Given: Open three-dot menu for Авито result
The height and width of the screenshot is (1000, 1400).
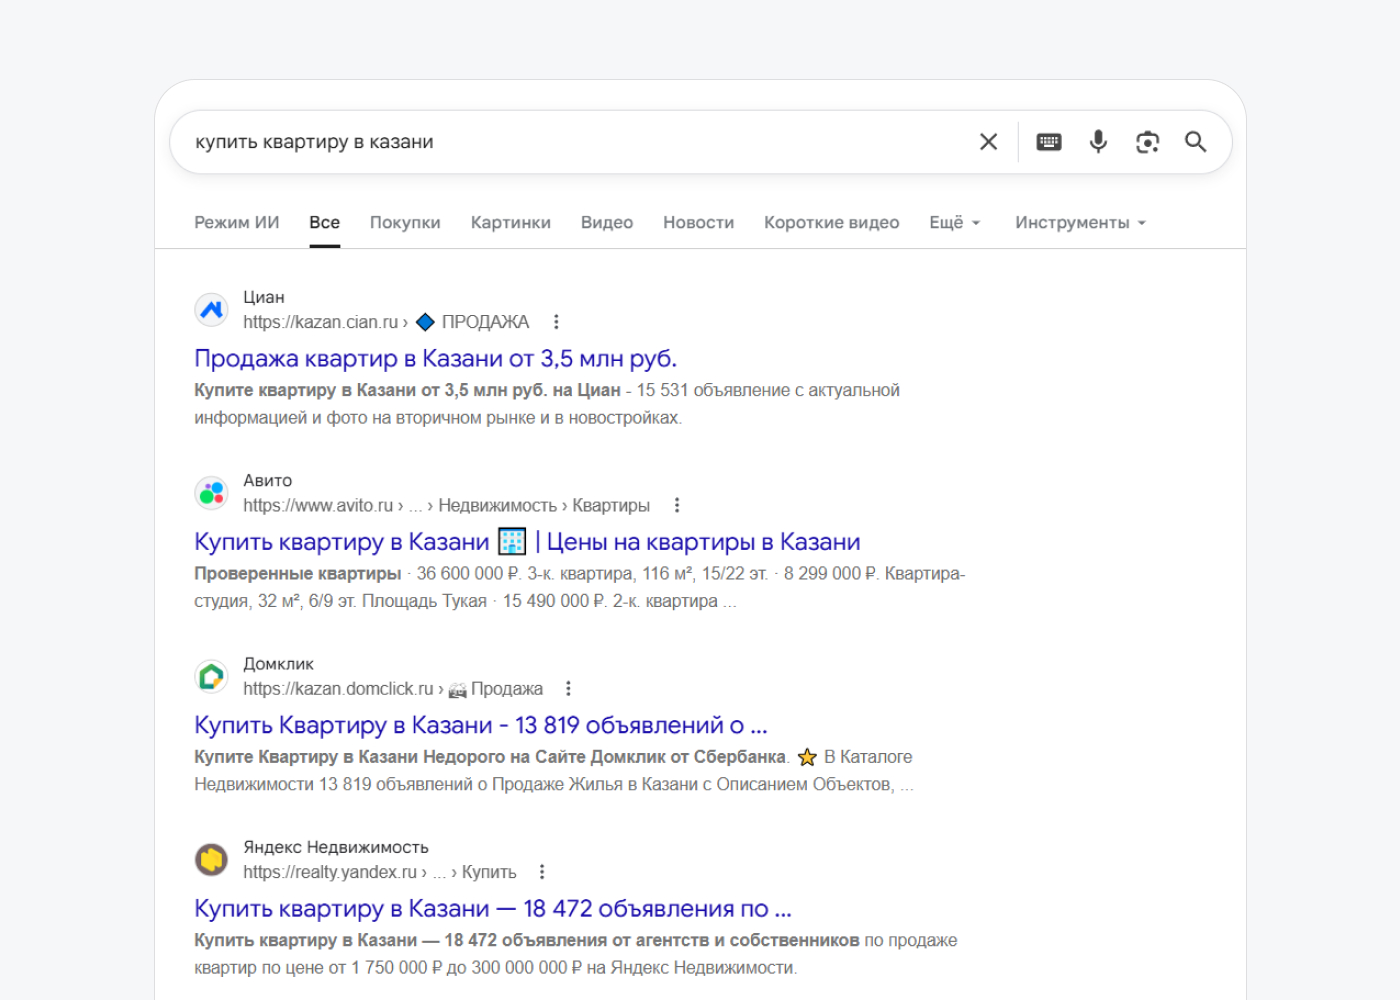Looking at the screenshot, I should [x=677, y=505].
